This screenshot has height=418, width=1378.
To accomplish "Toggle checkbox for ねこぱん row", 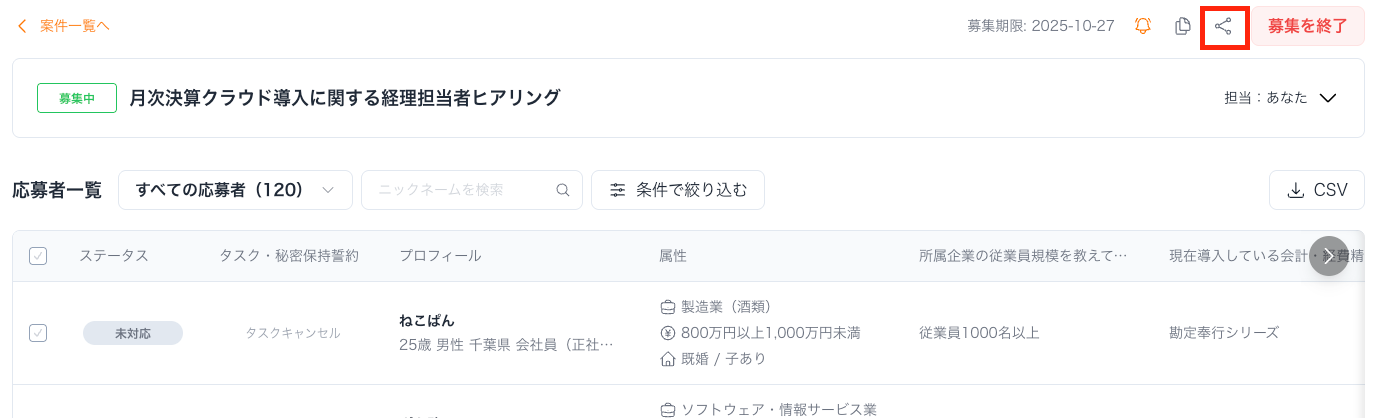I will (38, 333).
